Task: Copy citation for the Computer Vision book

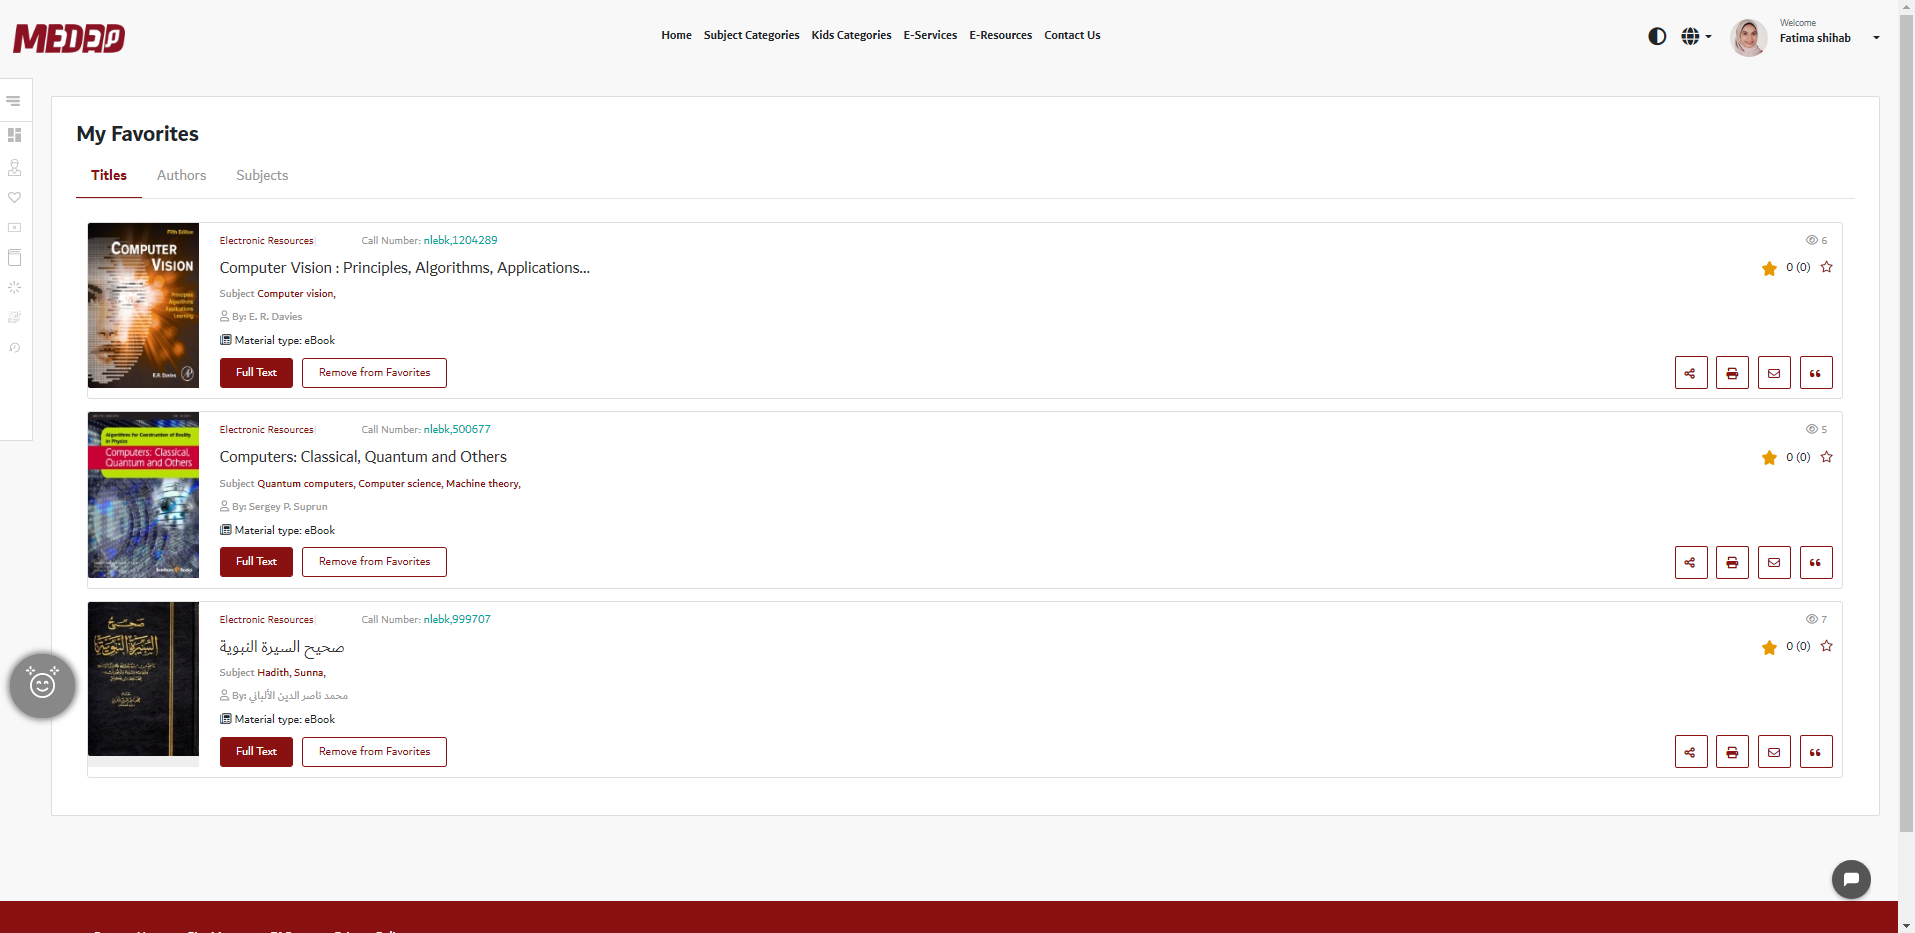Action: 1815,372
